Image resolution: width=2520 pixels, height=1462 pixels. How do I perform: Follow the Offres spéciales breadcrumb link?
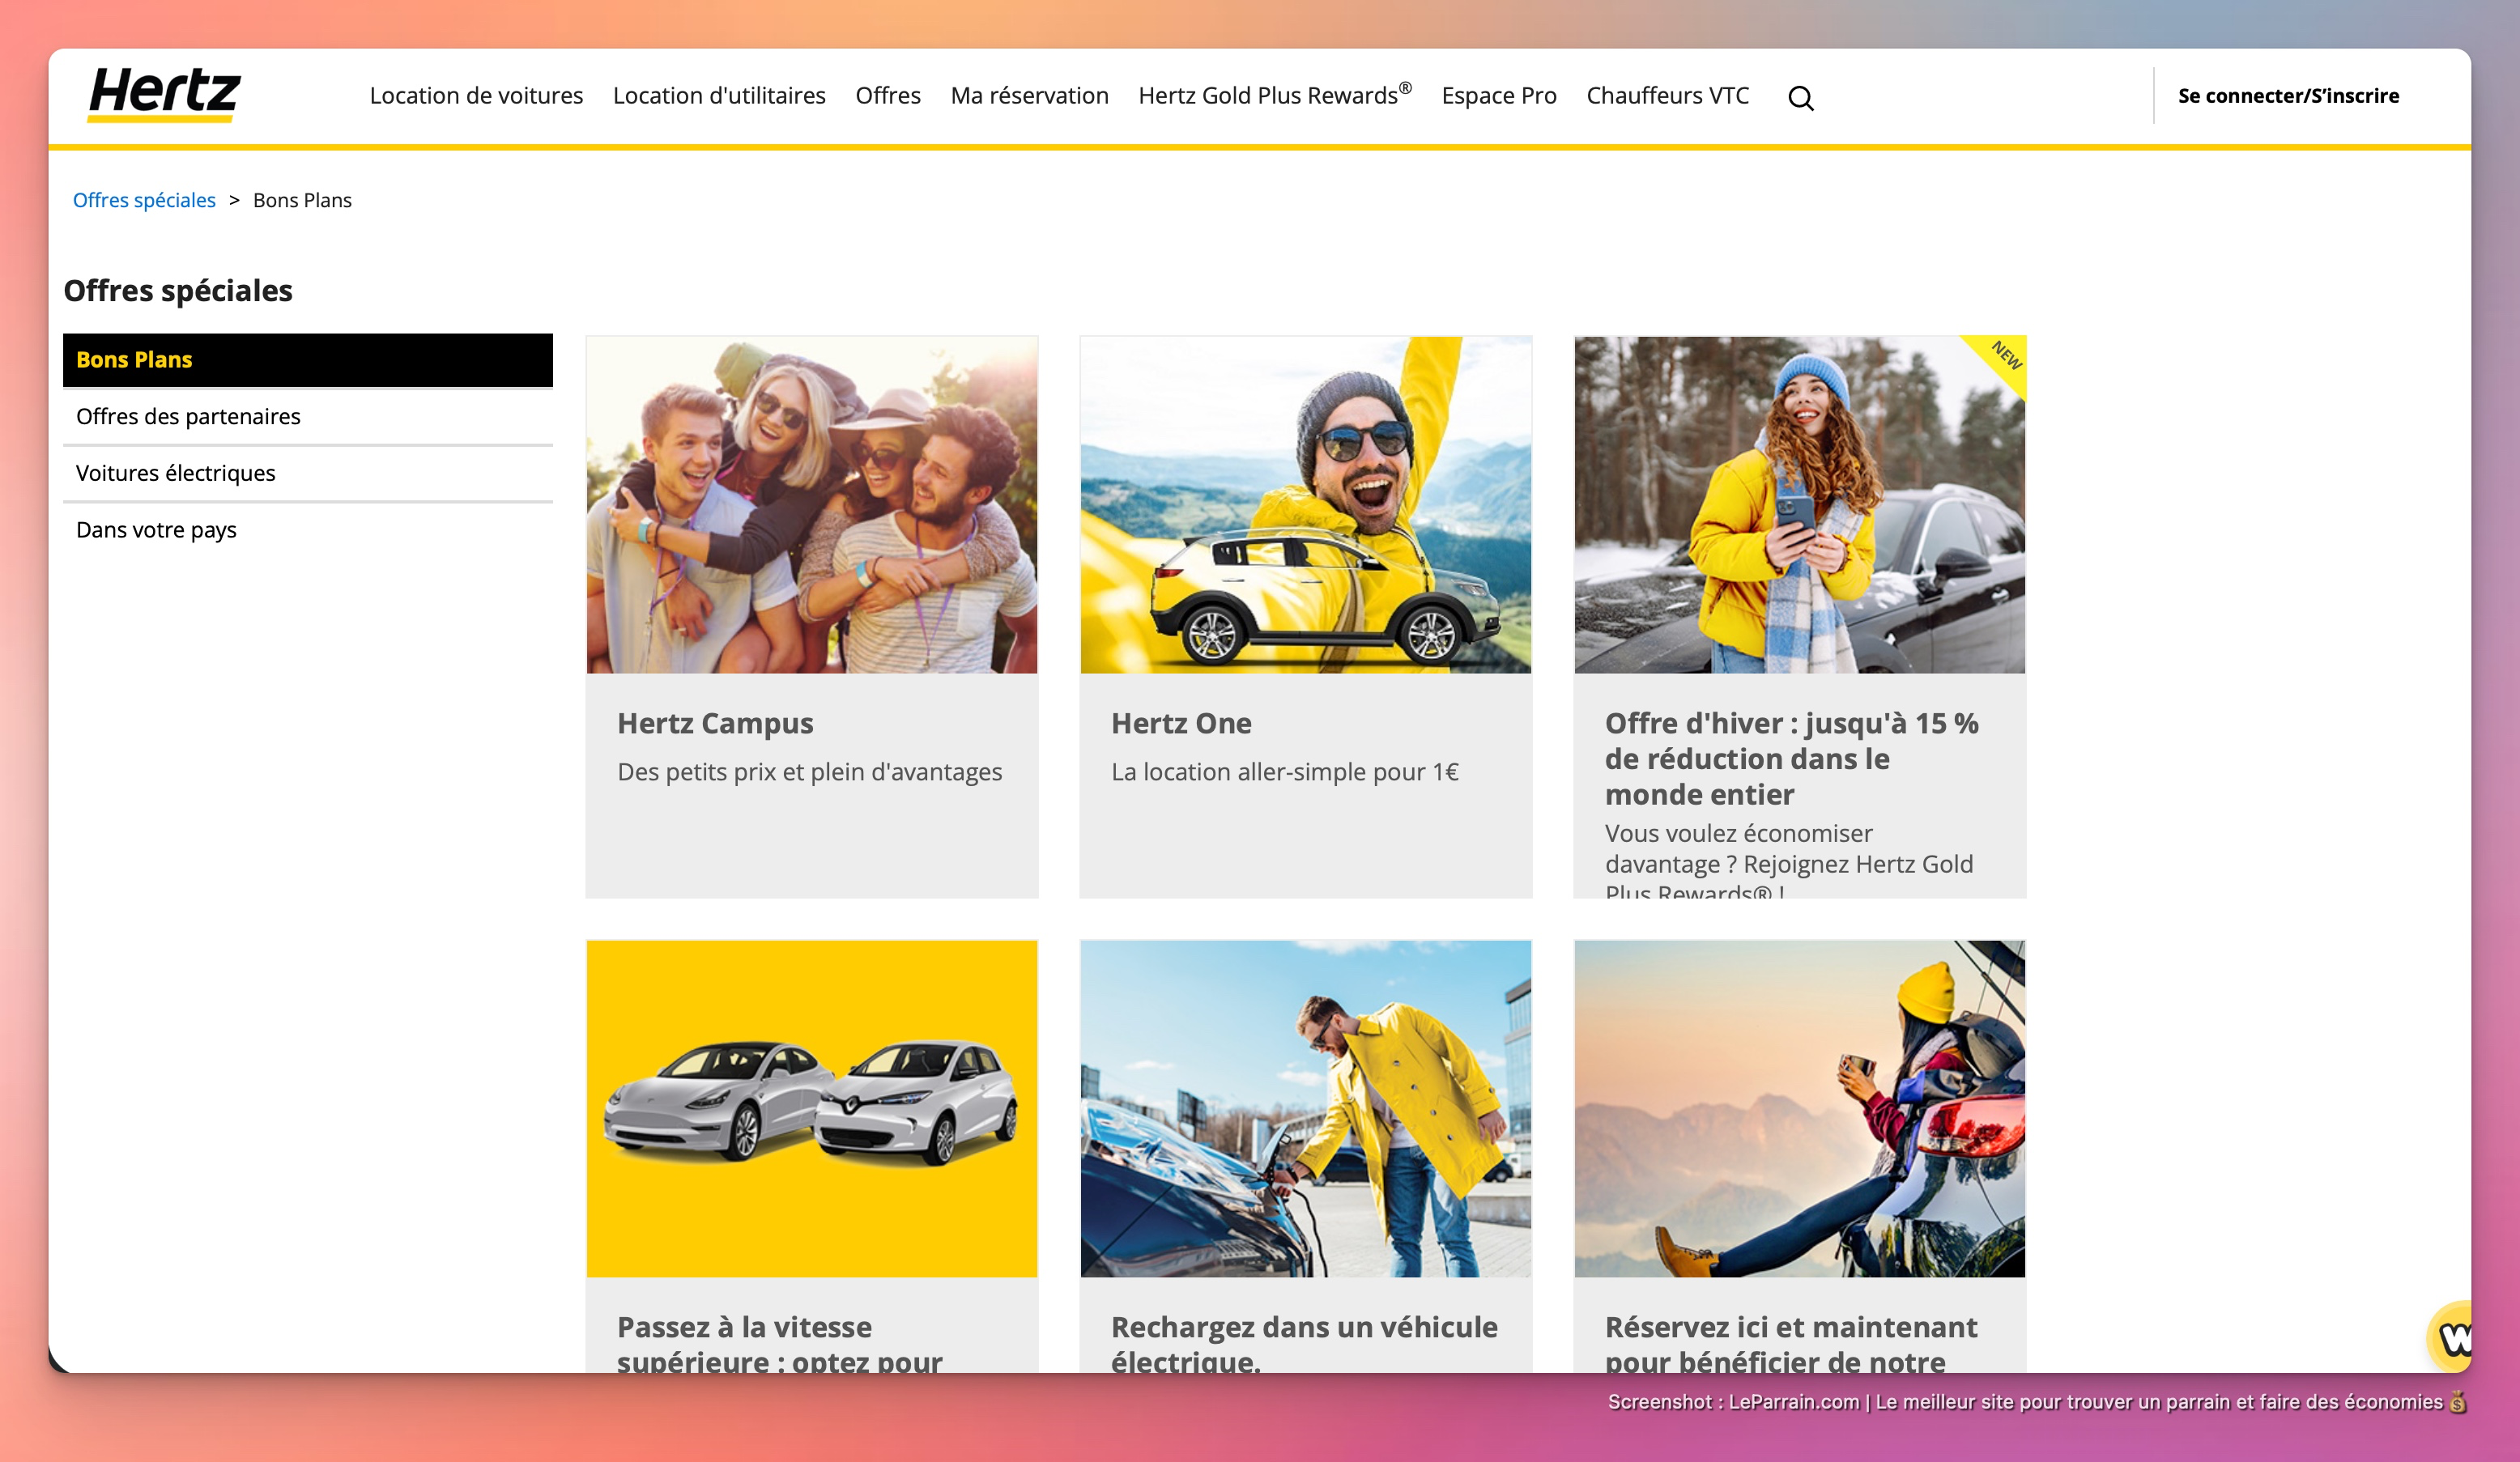point(144,200)
